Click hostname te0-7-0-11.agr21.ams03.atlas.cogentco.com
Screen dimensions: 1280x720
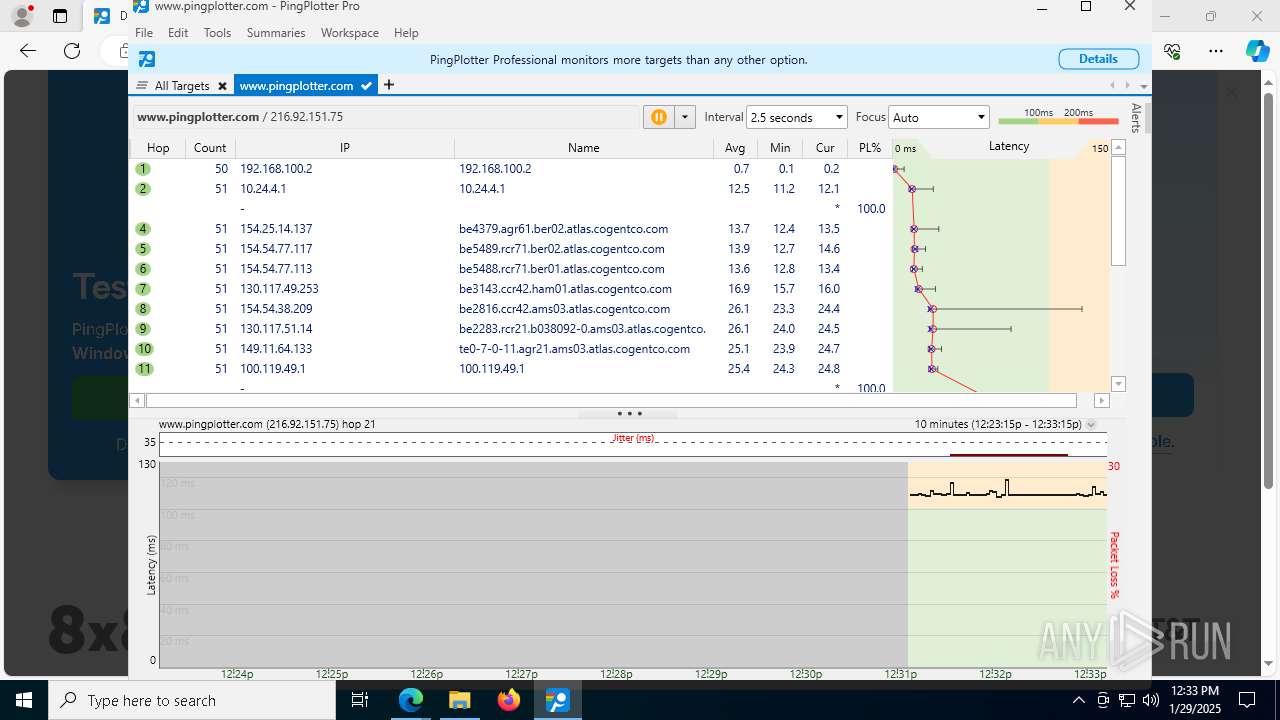point(574,349)
